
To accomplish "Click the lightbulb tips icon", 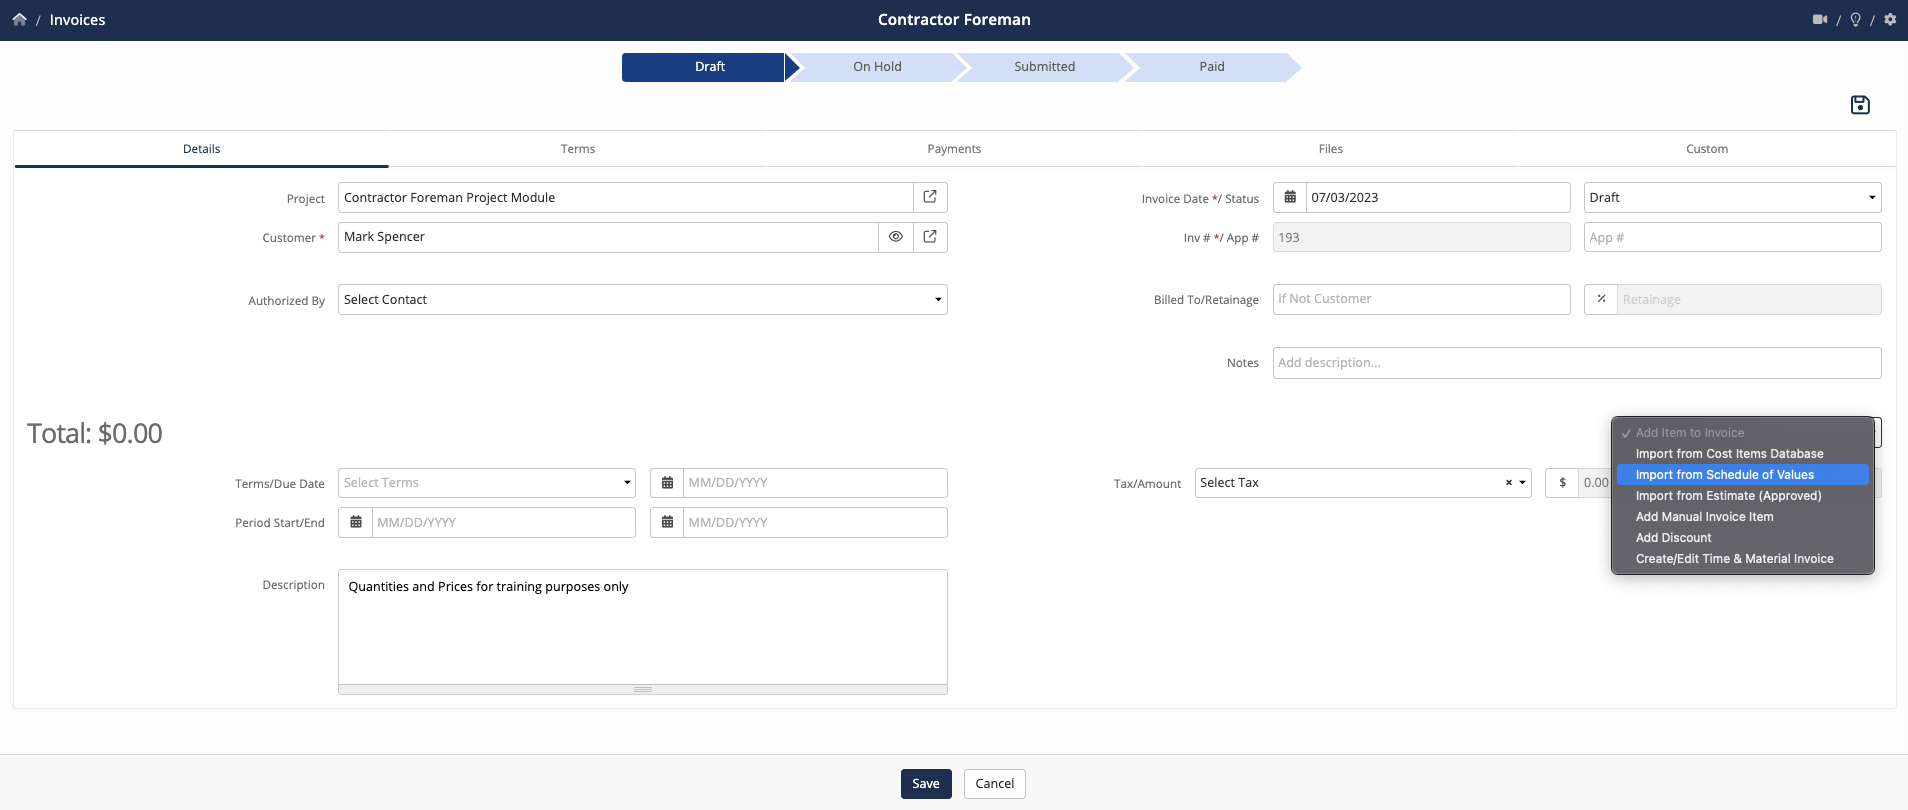I will click(1855, 19).
